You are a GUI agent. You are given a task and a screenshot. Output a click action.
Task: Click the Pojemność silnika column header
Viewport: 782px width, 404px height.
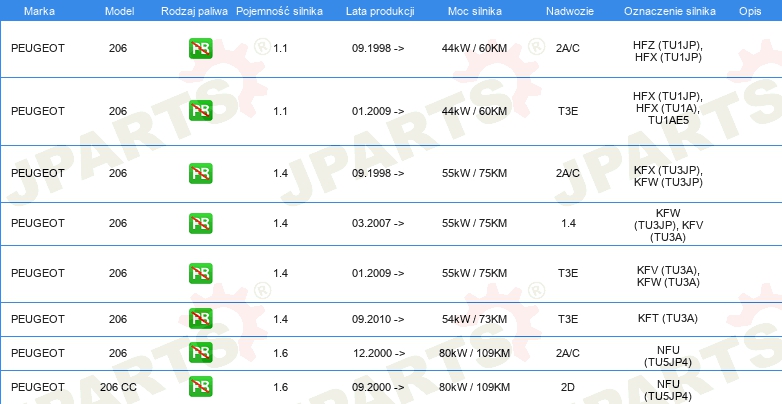pos(279,11)
